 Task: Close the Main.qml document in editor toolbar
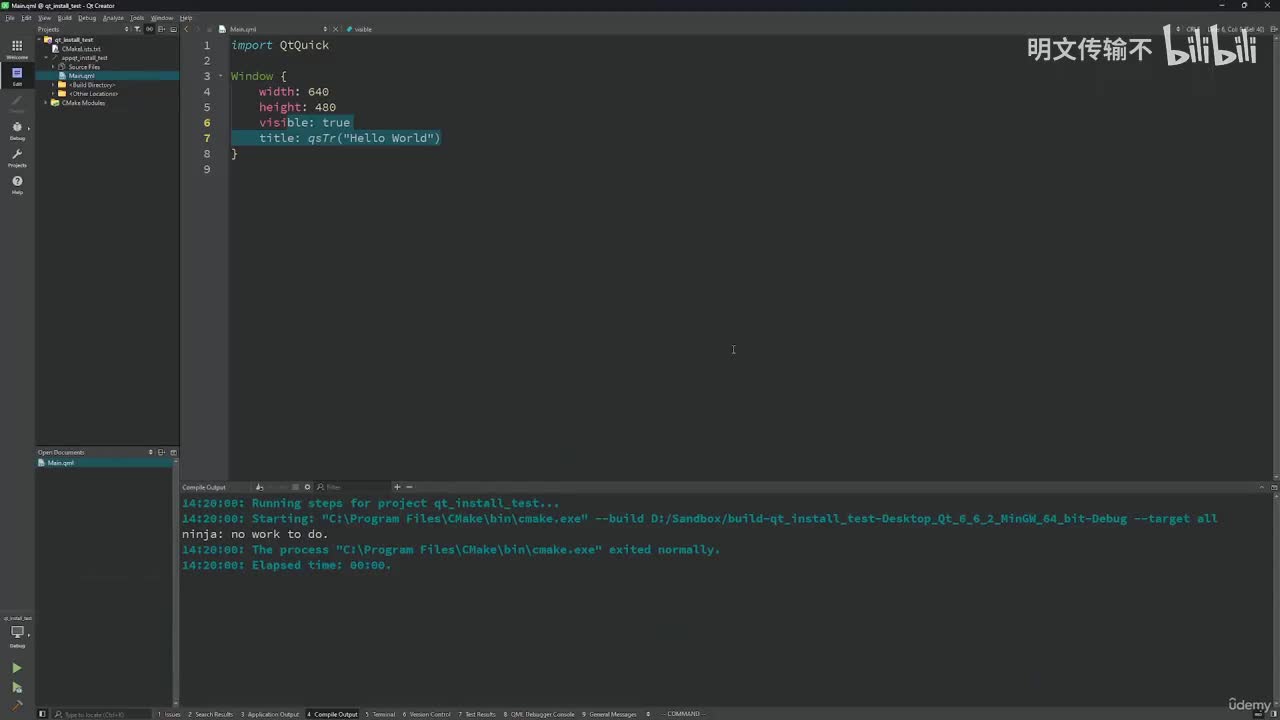[x=335, y=29]
